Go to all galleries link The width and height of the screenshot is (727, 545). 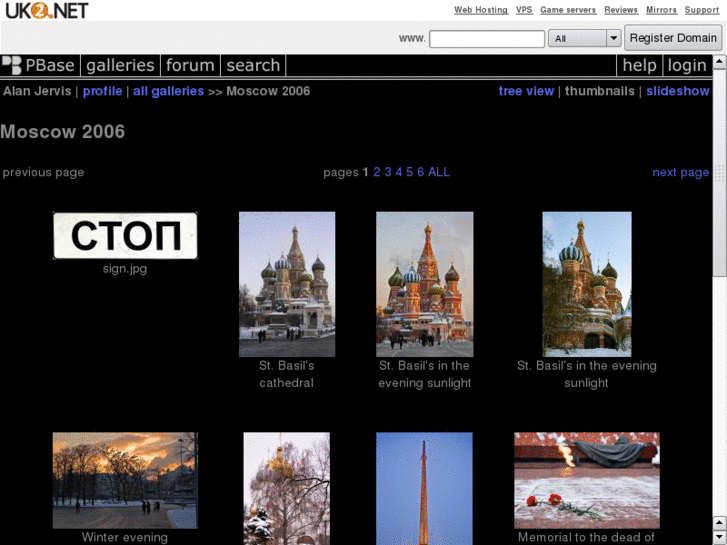(168, 91)
